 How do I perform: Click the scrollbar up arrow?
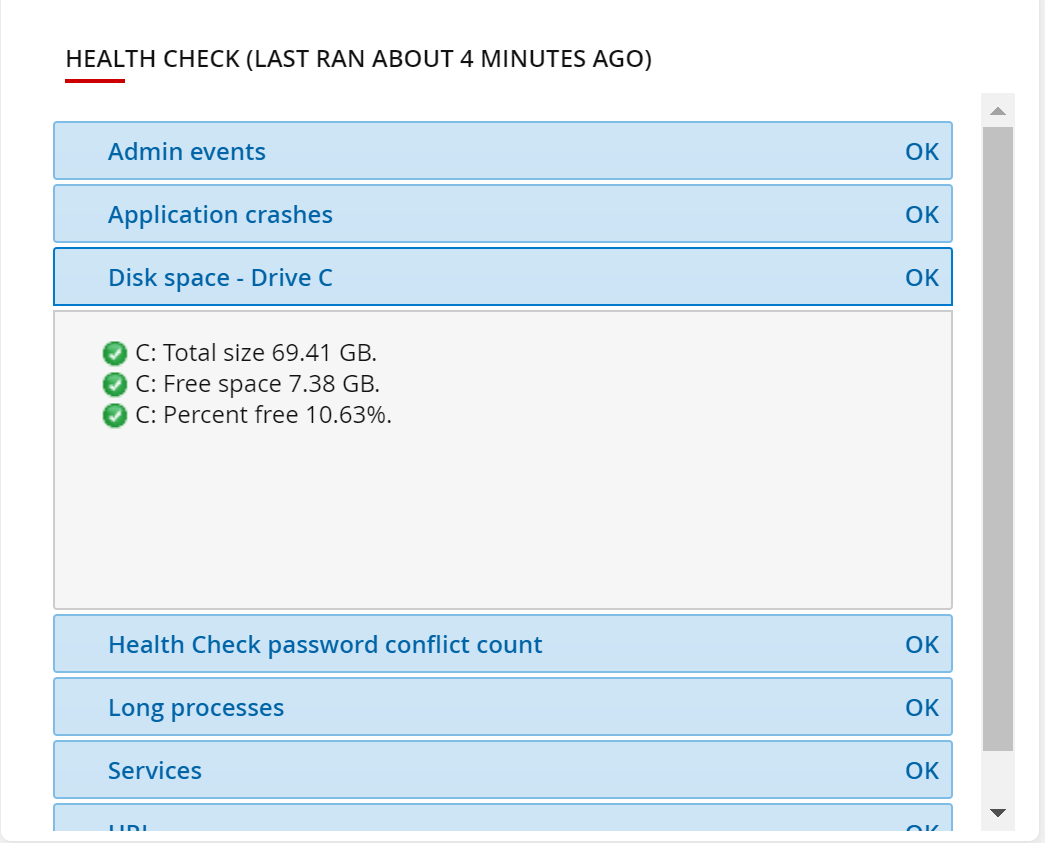(997, 110)
